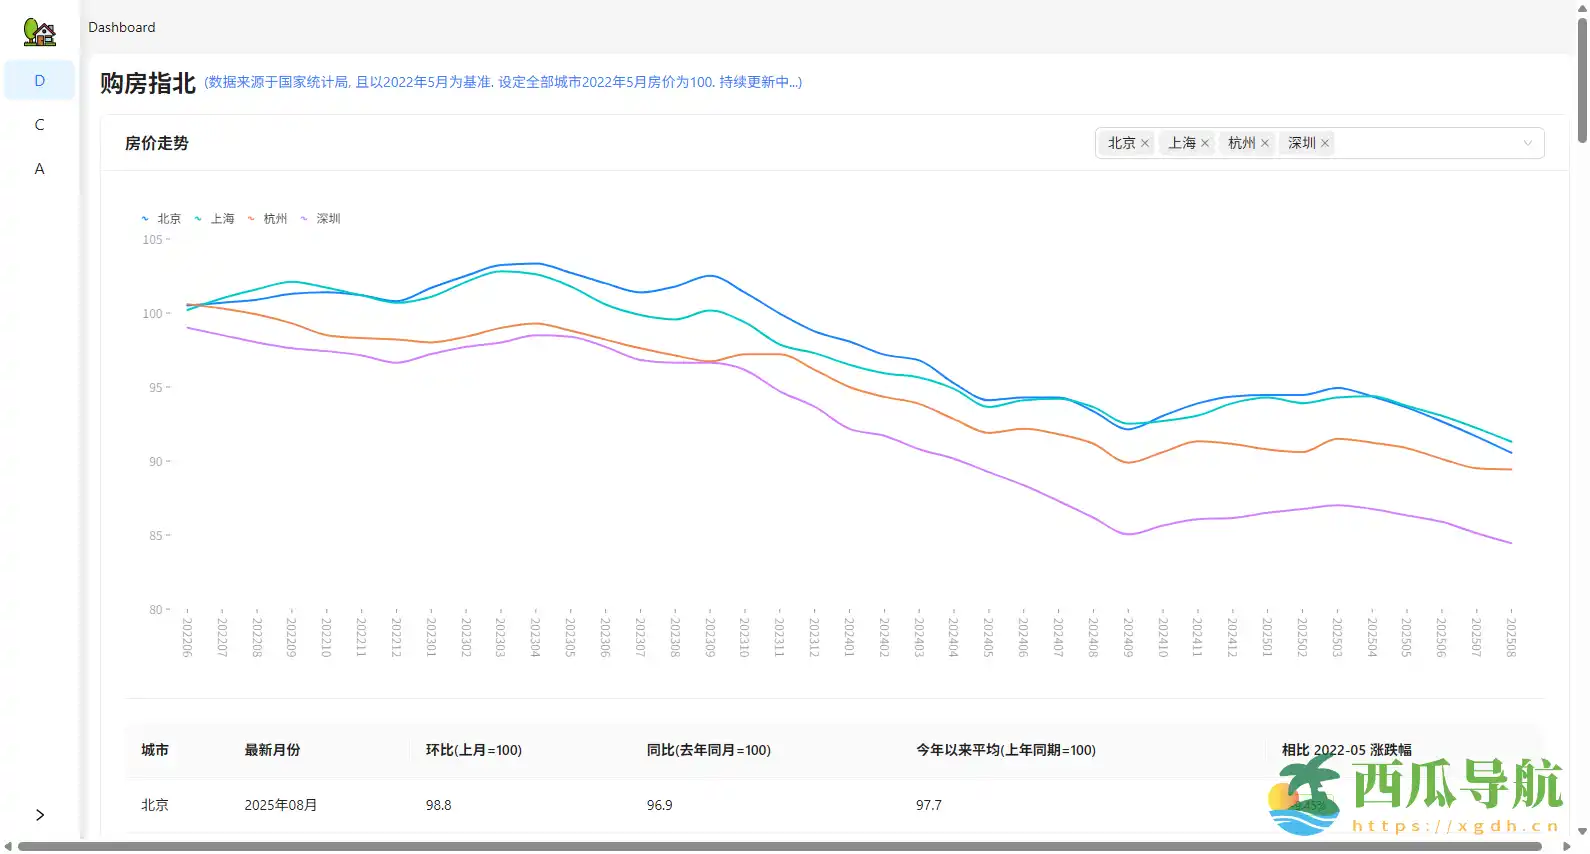
Task: Toggle 北京 series in chart legend
Action: (162, 219)
